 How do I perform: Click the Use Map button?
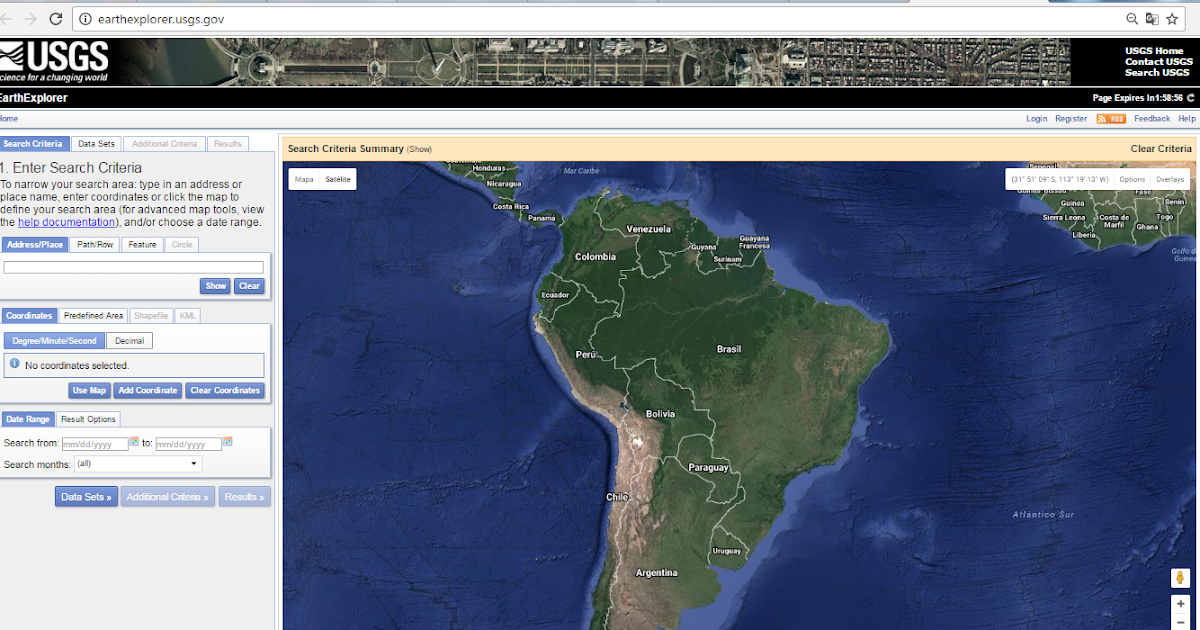(x=88, y=390)
